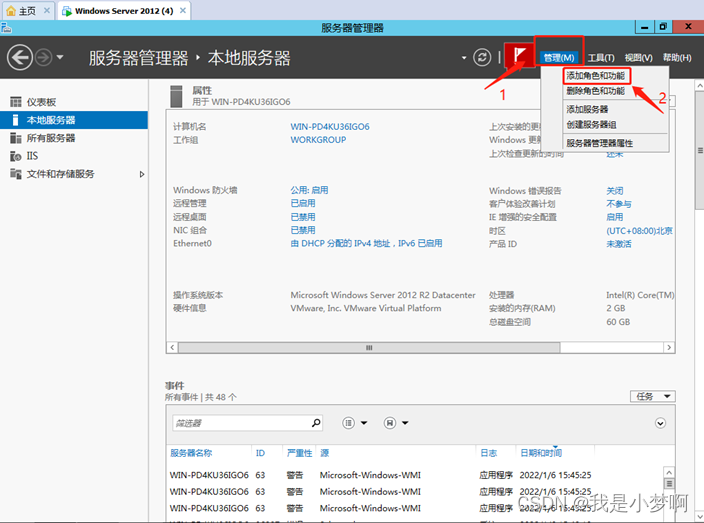Click the main window vertical scrollbar thumb
The image size is (704, 523).
click(700, 150)
